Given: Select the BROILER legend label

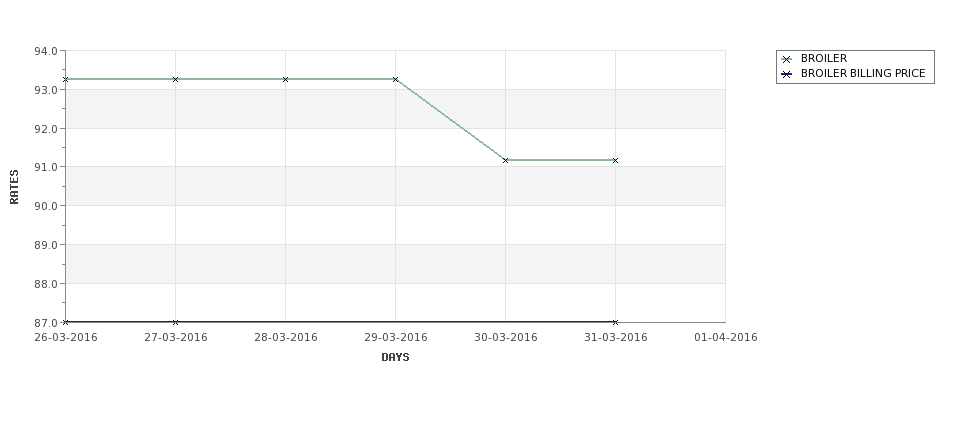Looking at the screenshot, I should [x=824, y=58].
